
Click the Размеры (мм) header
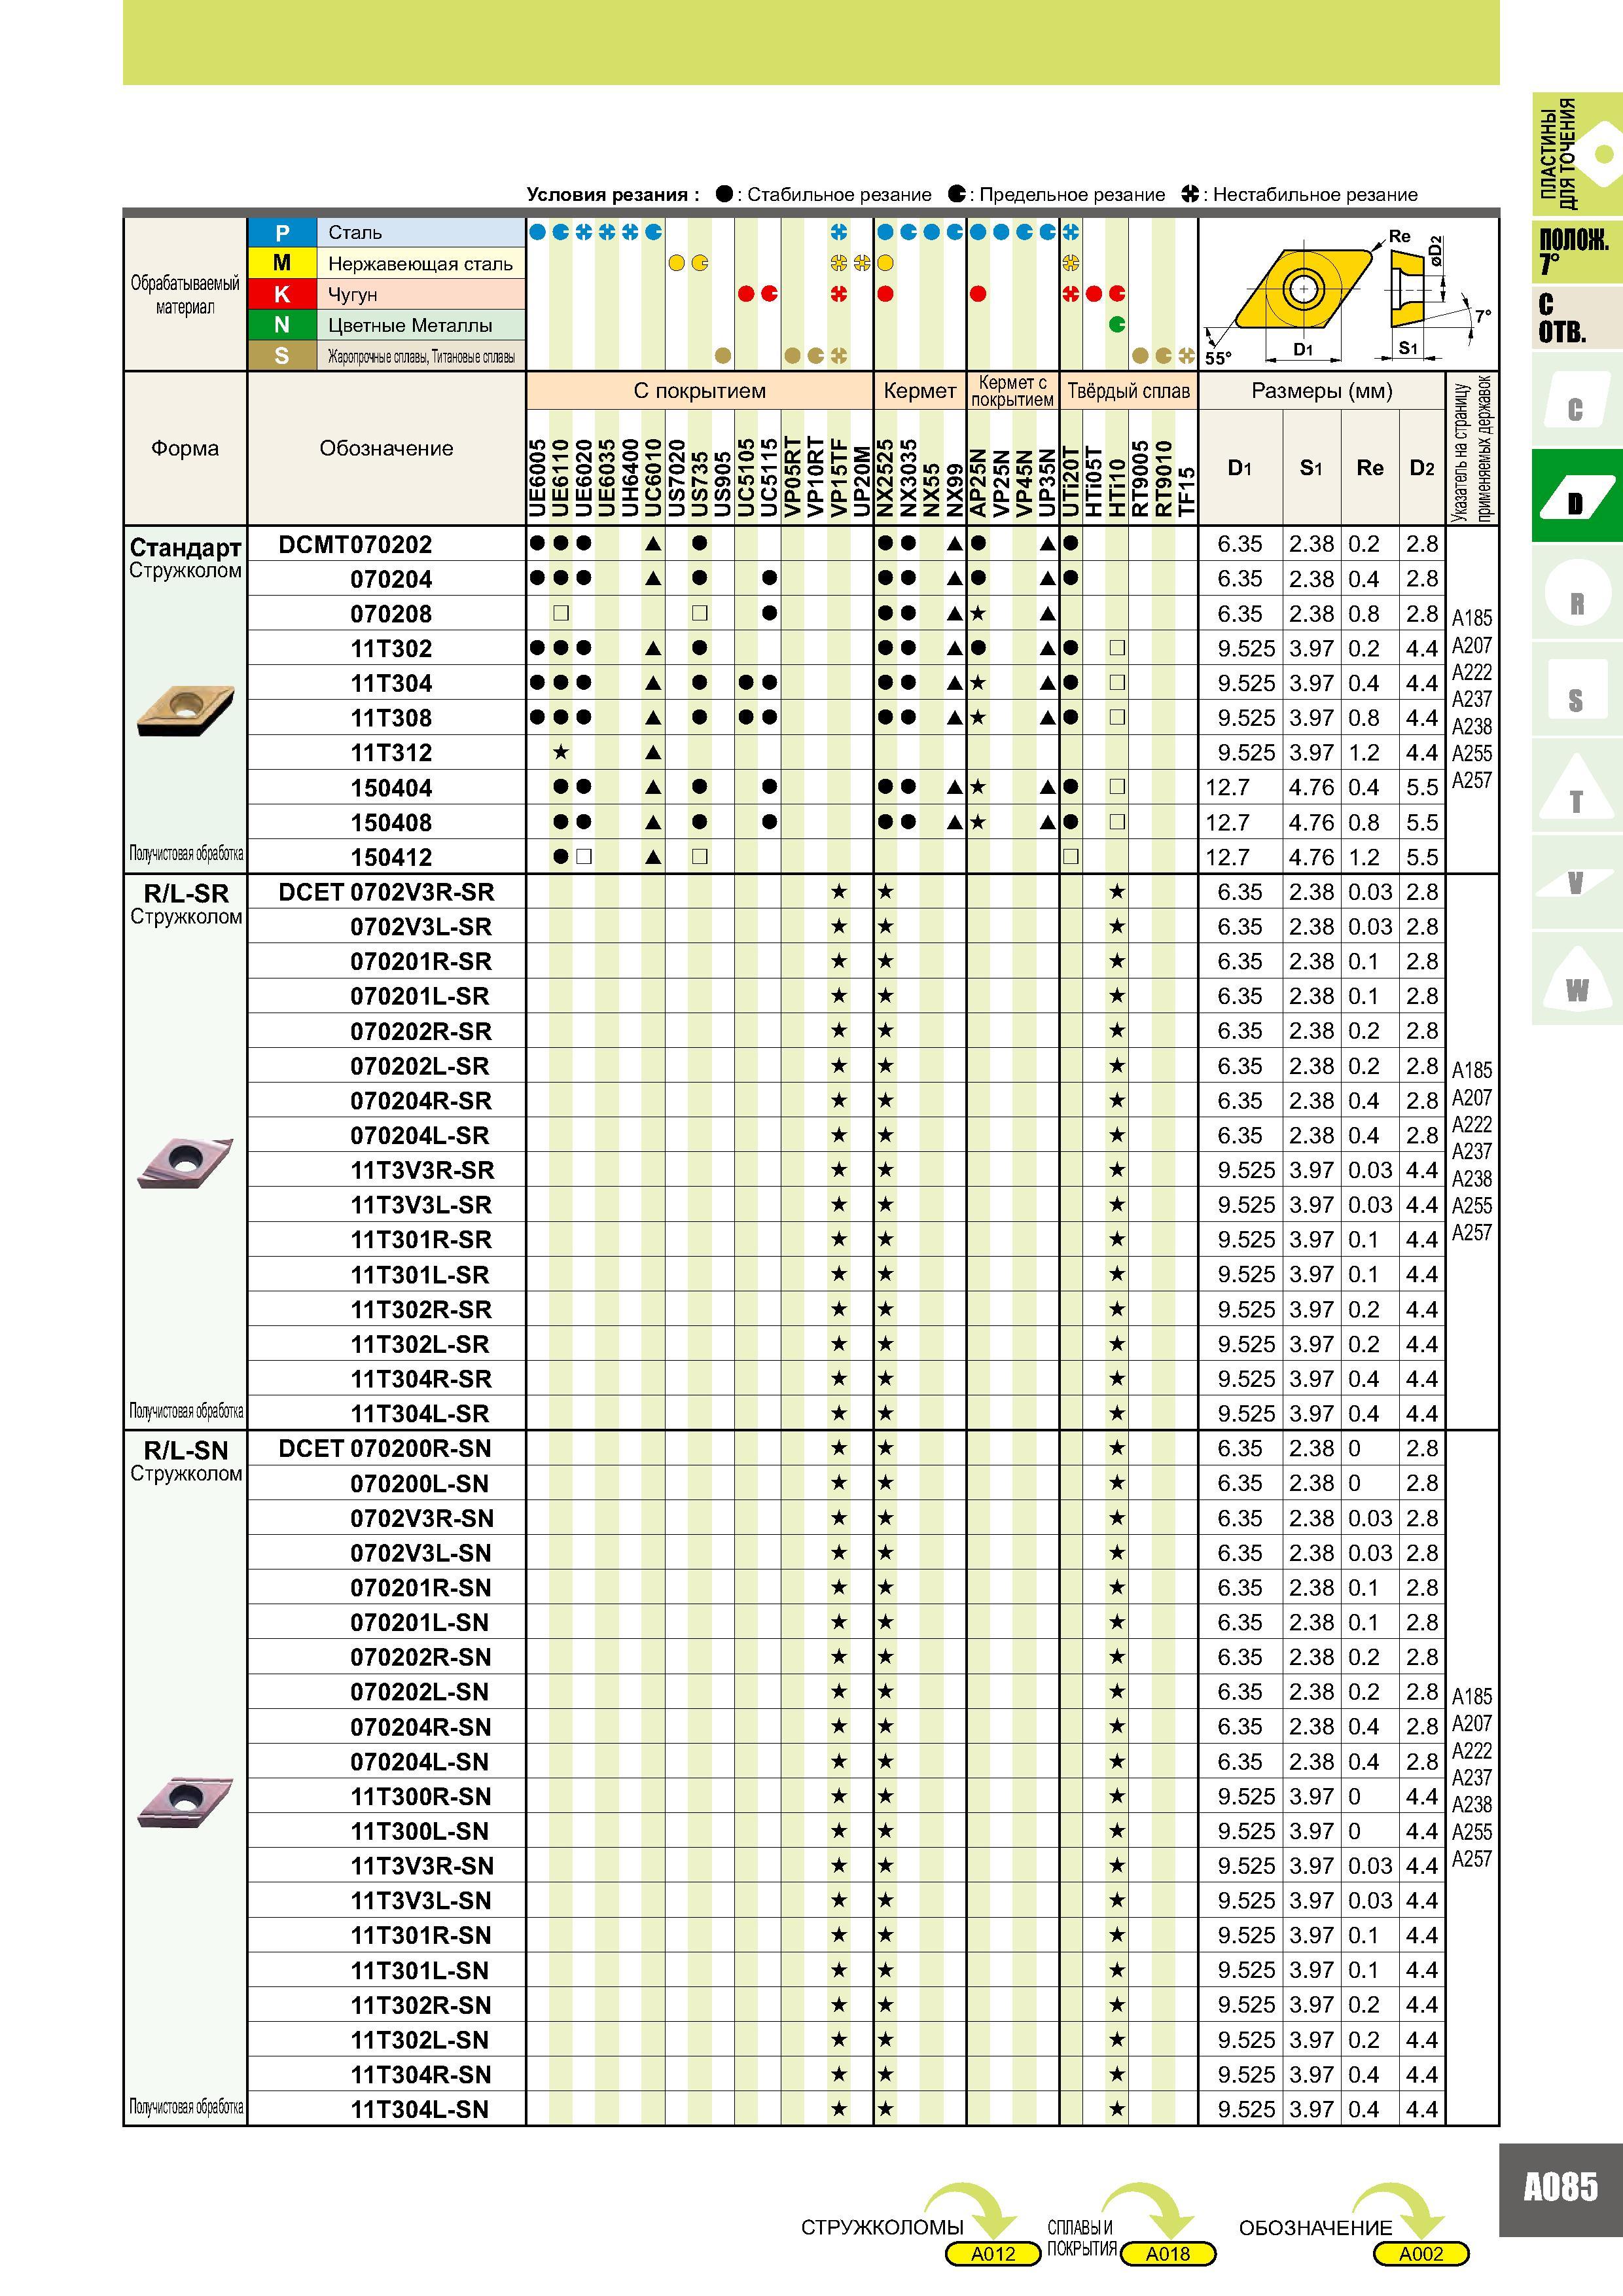pyautogui.click(x=1322, y=391)
